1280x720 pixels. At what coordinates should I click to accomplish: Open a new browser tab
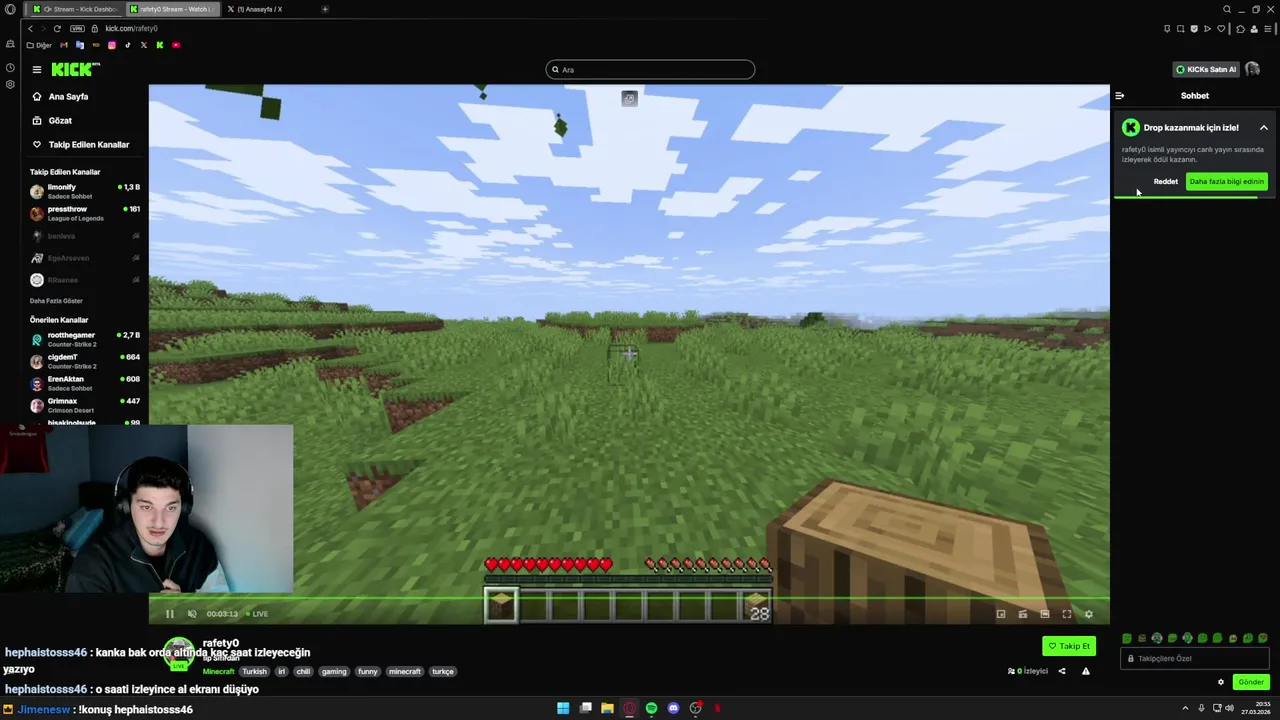(325, 9)
